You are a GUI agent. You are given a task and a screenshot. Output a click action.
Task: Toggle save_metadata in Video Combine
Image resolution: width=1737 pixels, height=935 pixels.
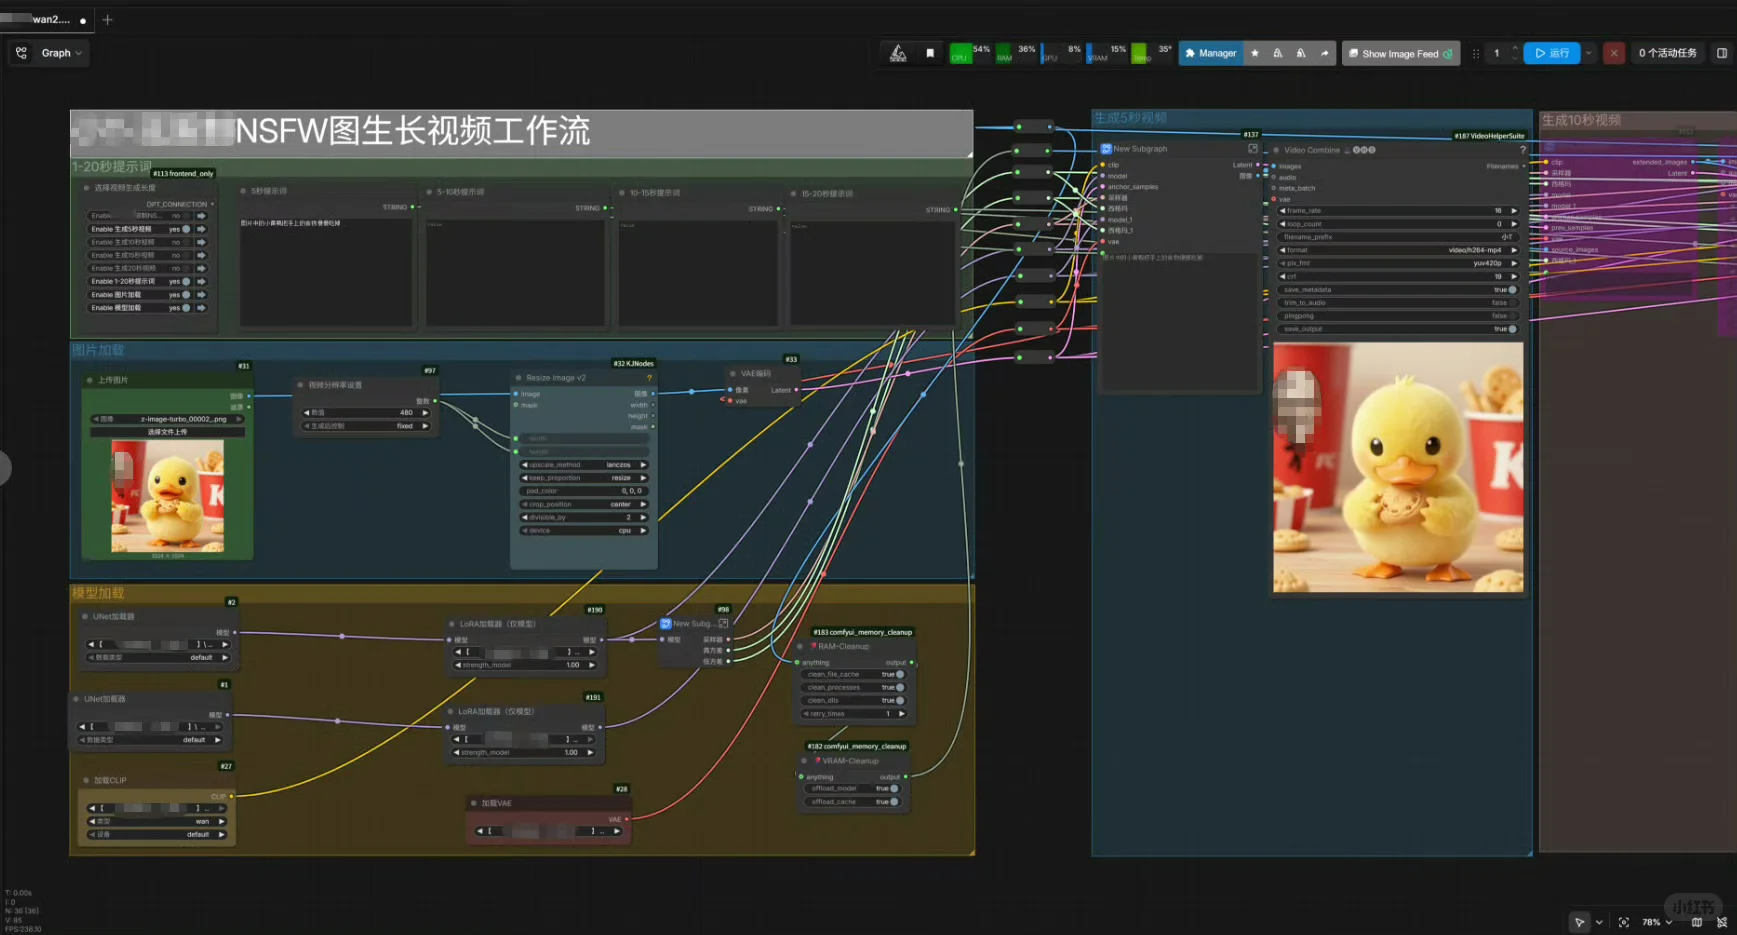pyautogui.click(x=1398, y=290)
